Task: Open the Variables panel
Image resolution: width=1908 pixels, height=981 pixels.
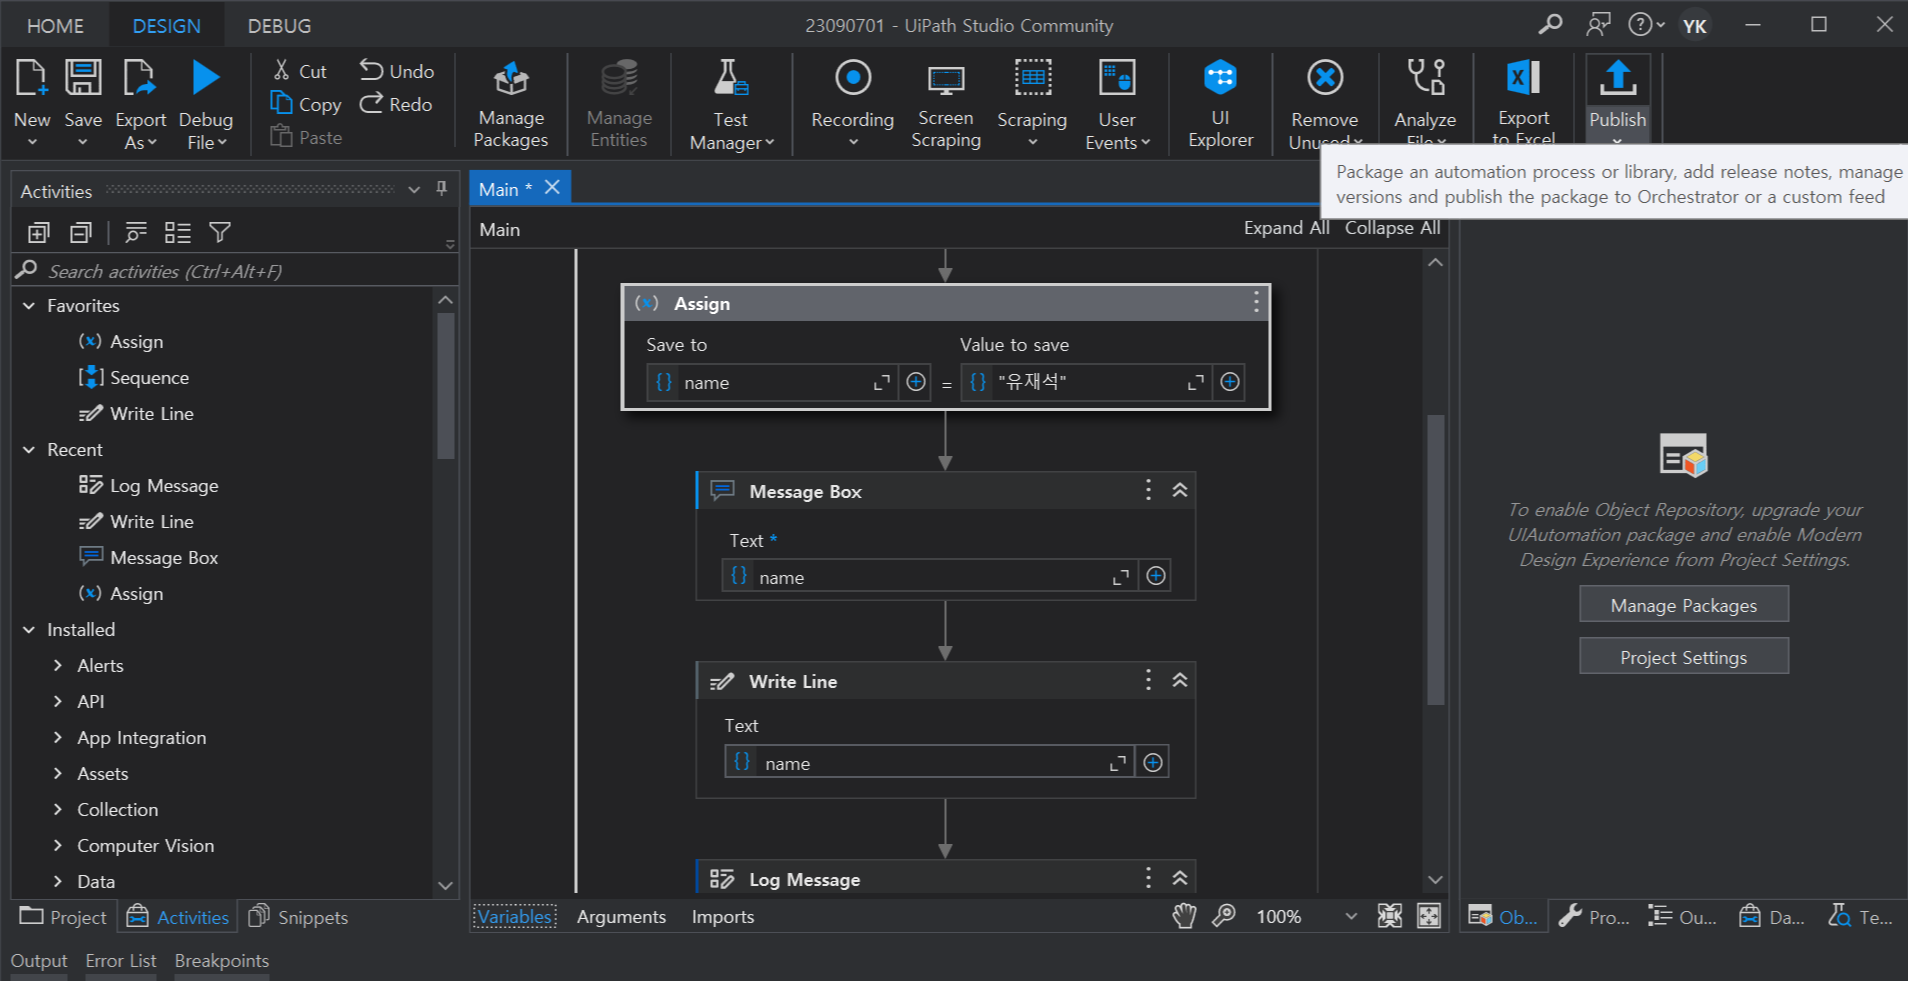Action: point(514,917)
